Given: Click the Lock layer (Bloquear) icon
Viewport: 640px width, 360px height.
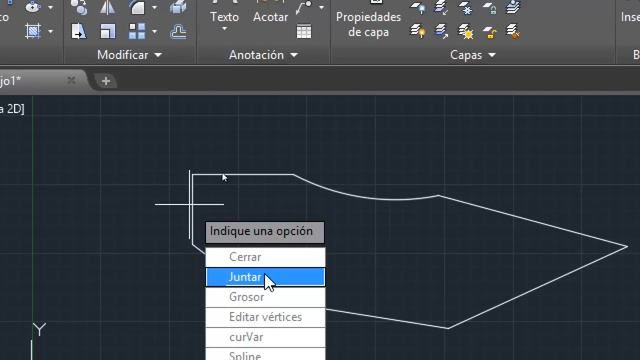Looking at the screenshot, I should coord(489,7).
